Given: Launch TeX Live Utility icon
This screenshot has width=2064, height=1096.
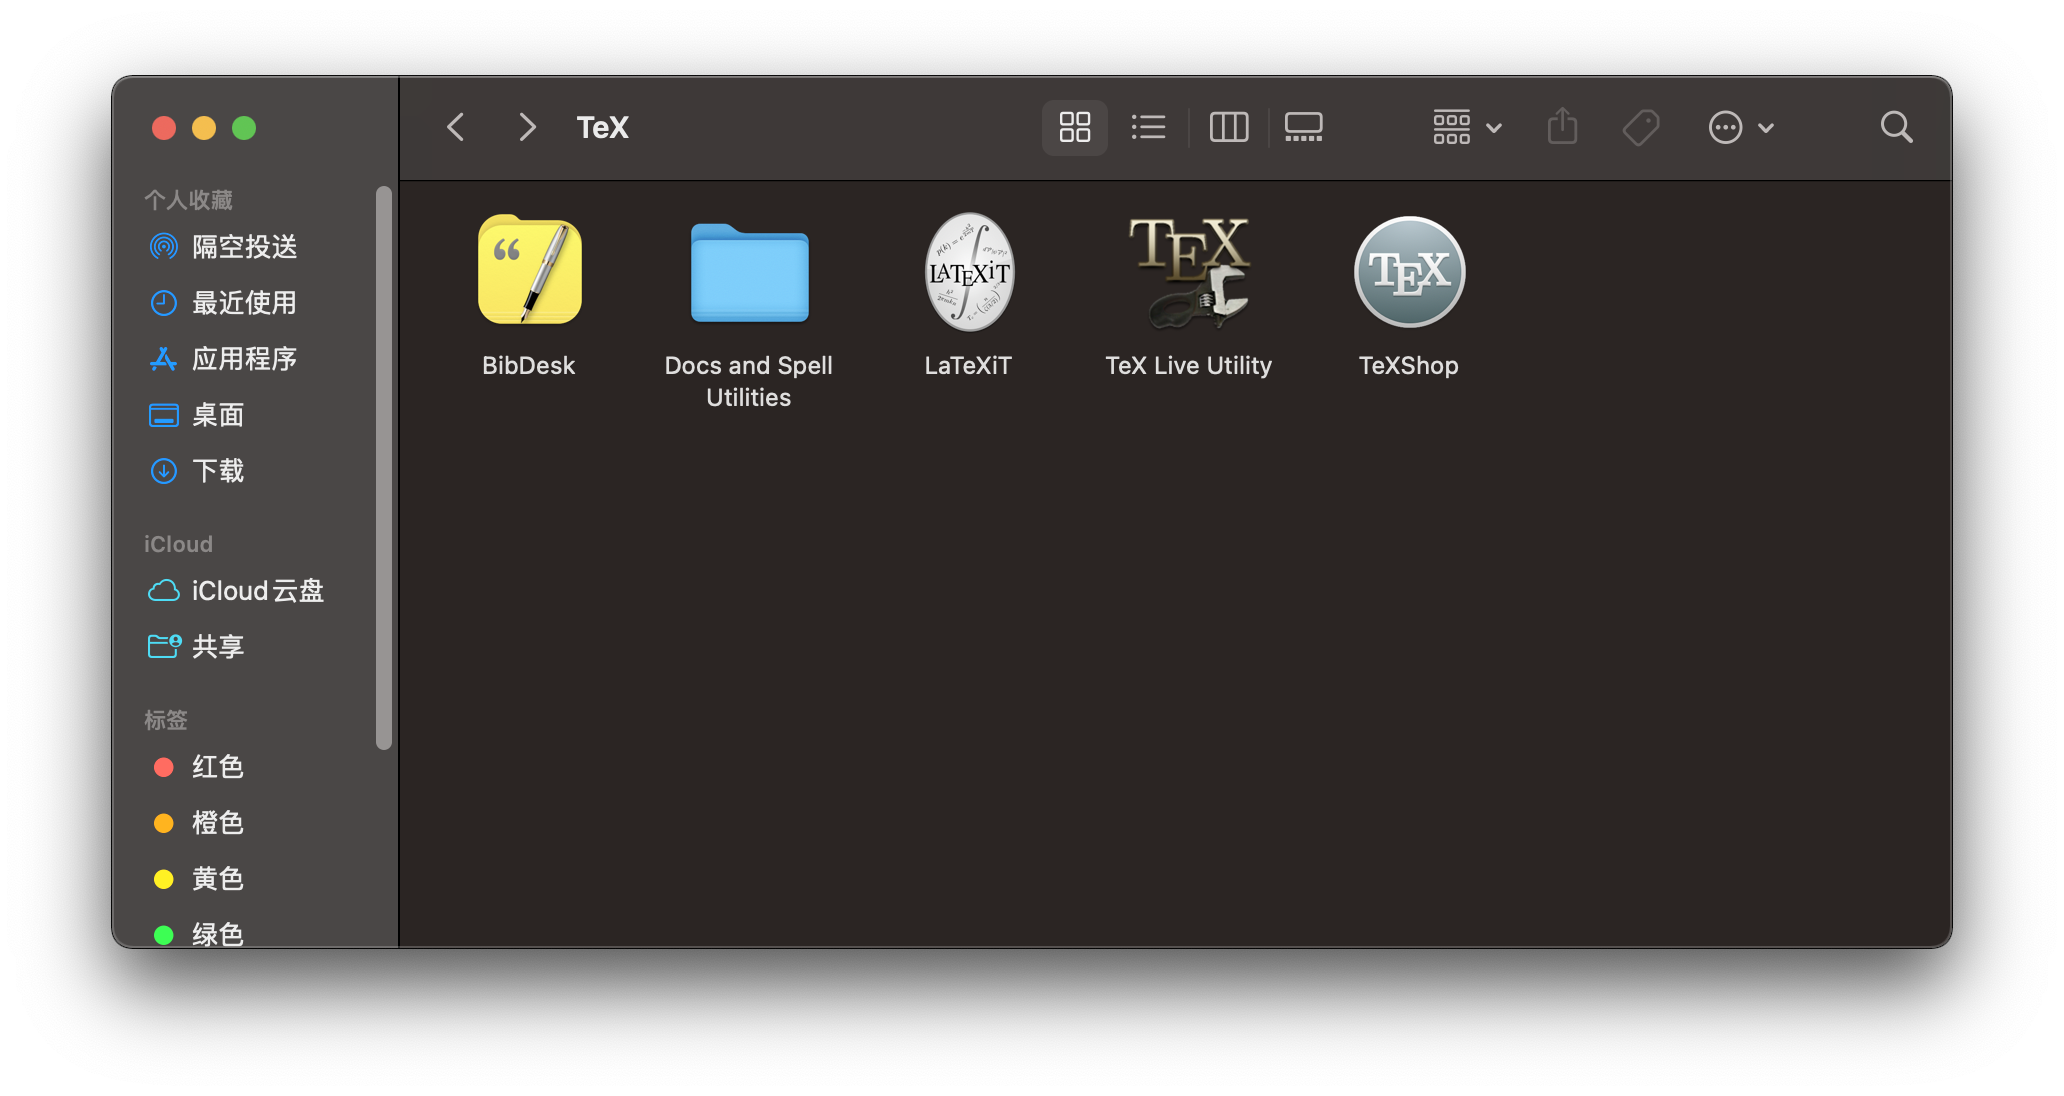Looking at the screenshot, I should pyautogui.click(x=1188, y=272).
